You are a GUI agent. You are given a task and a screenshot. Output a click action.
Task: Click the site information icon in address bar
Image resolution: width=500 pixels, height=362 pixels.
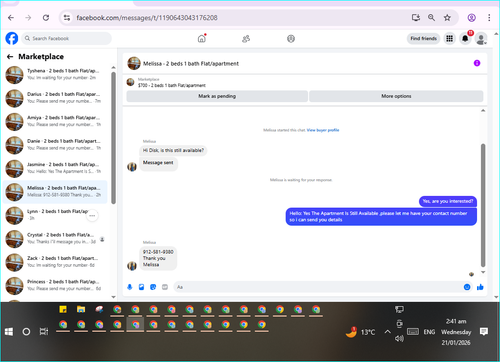point(67,18)
